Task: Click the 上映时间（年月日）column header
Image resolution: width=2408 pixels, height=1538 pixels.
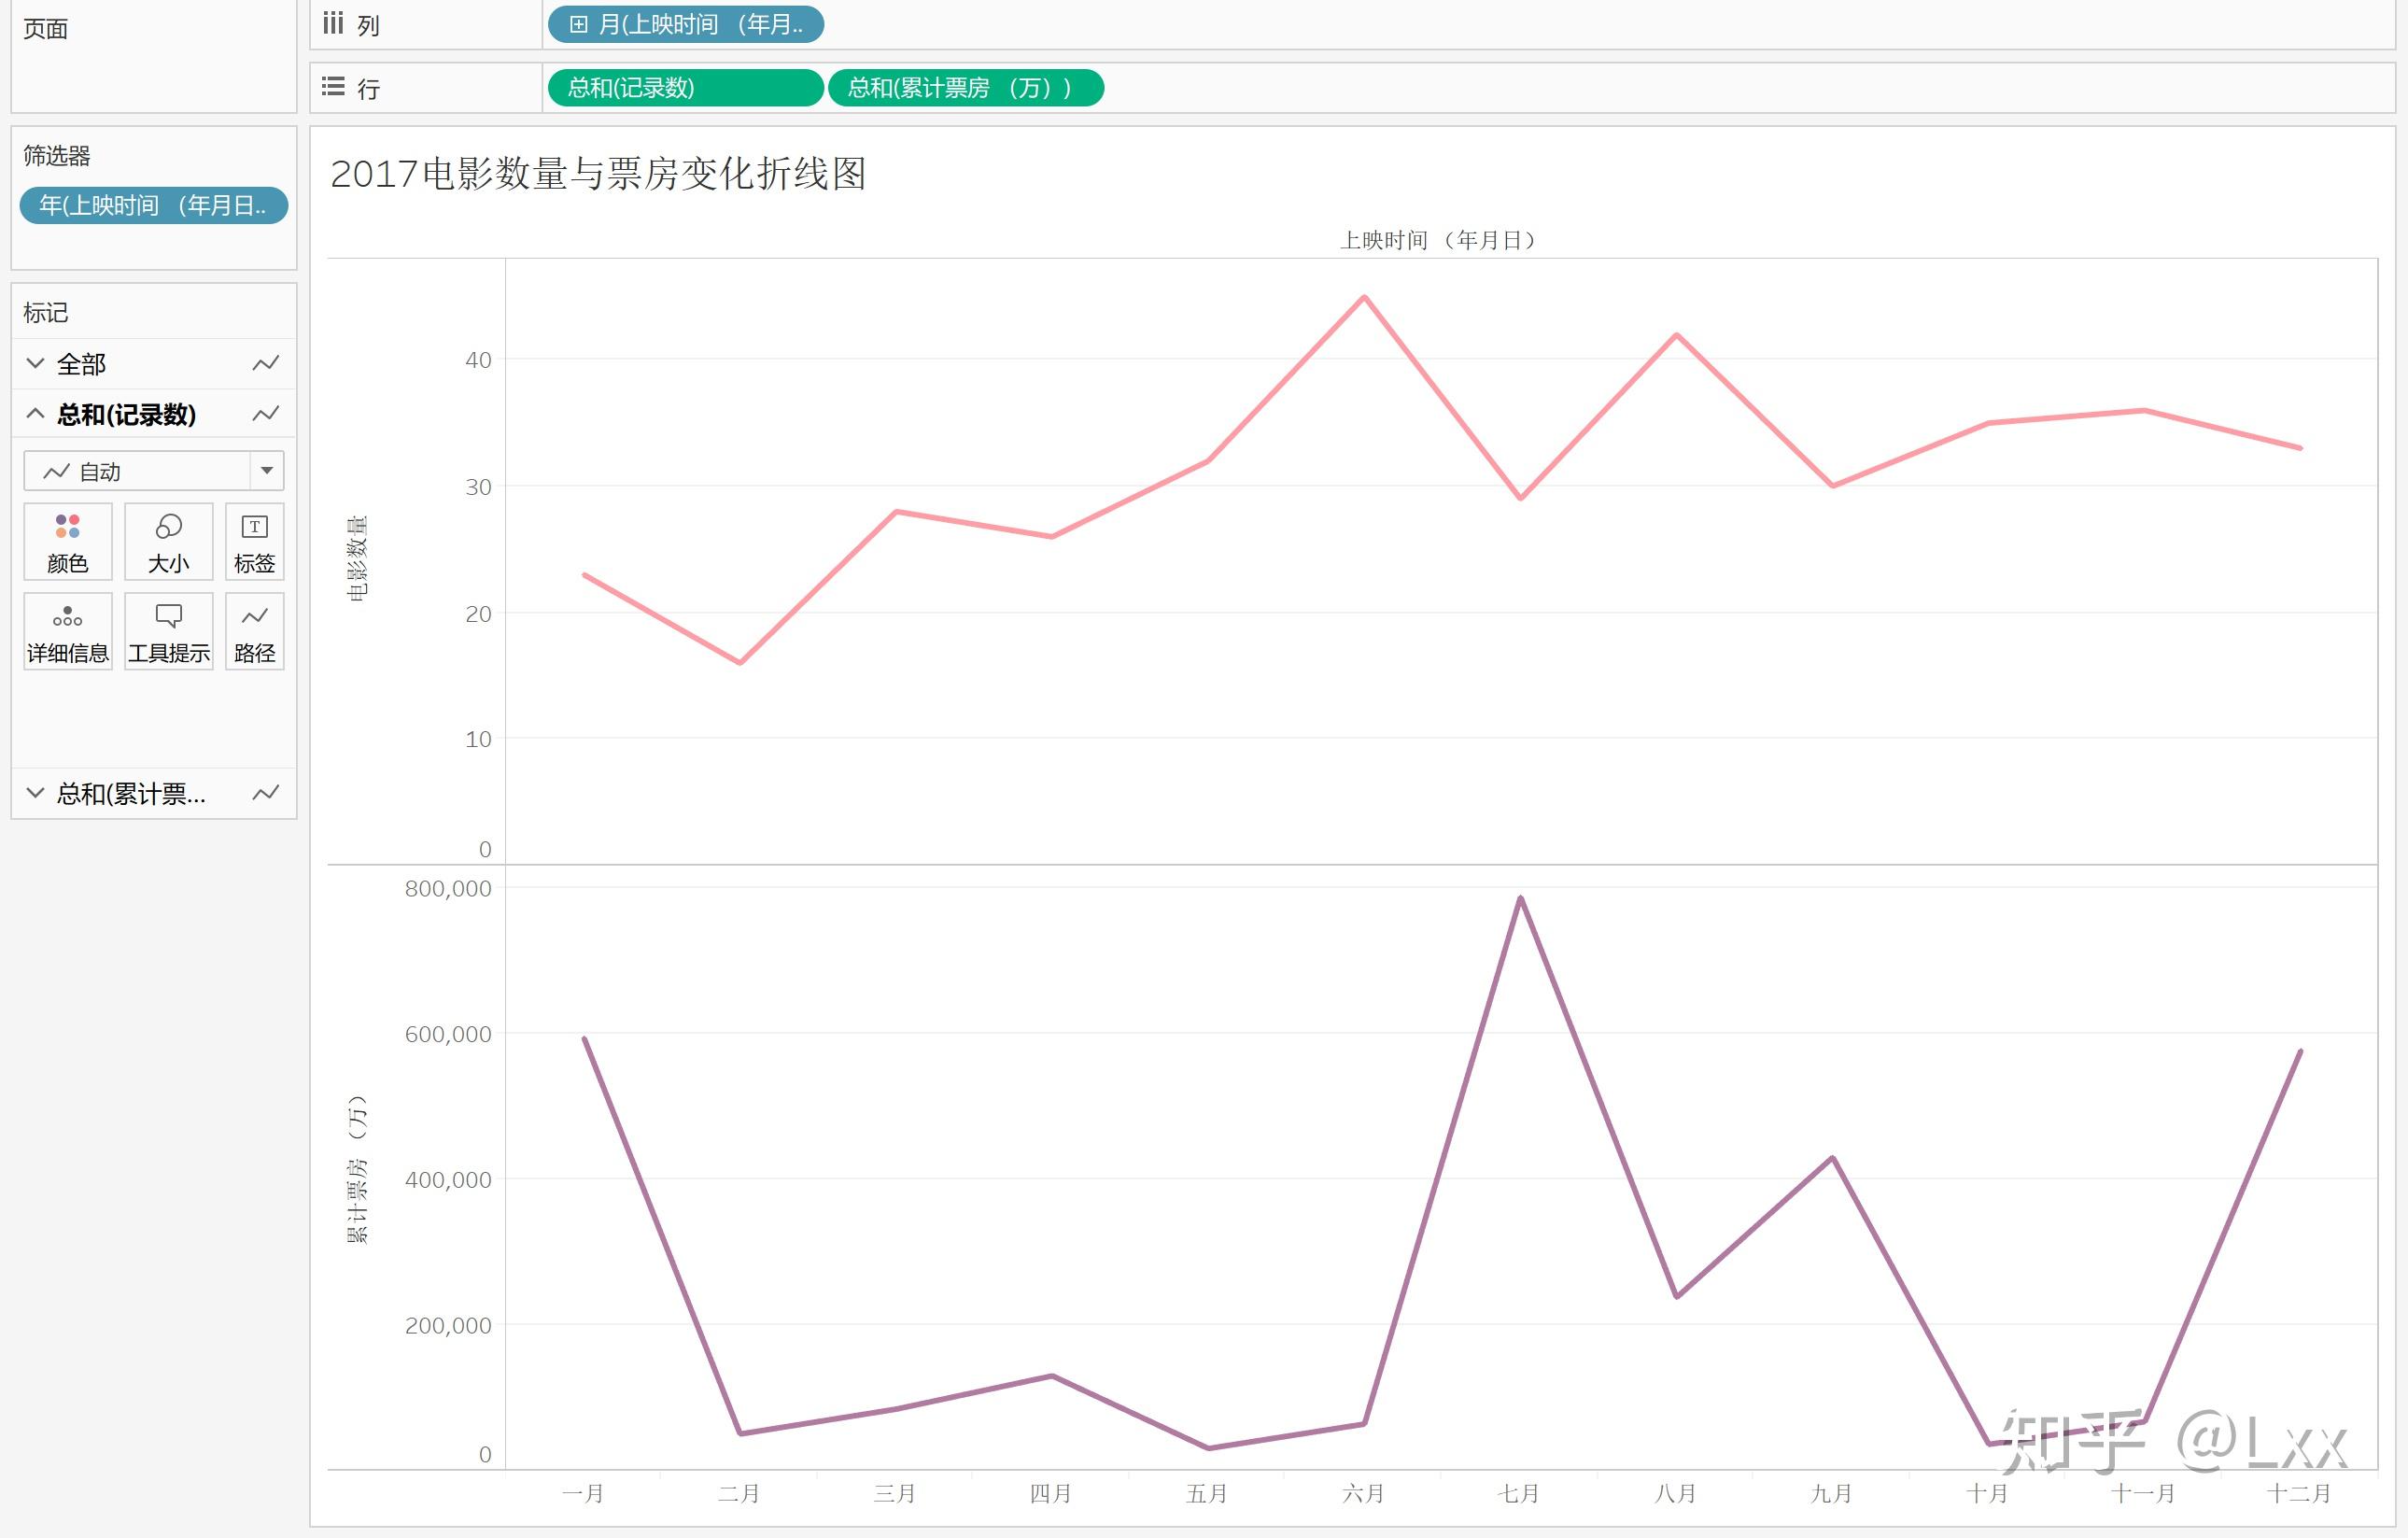Action: click(1438, 240)
